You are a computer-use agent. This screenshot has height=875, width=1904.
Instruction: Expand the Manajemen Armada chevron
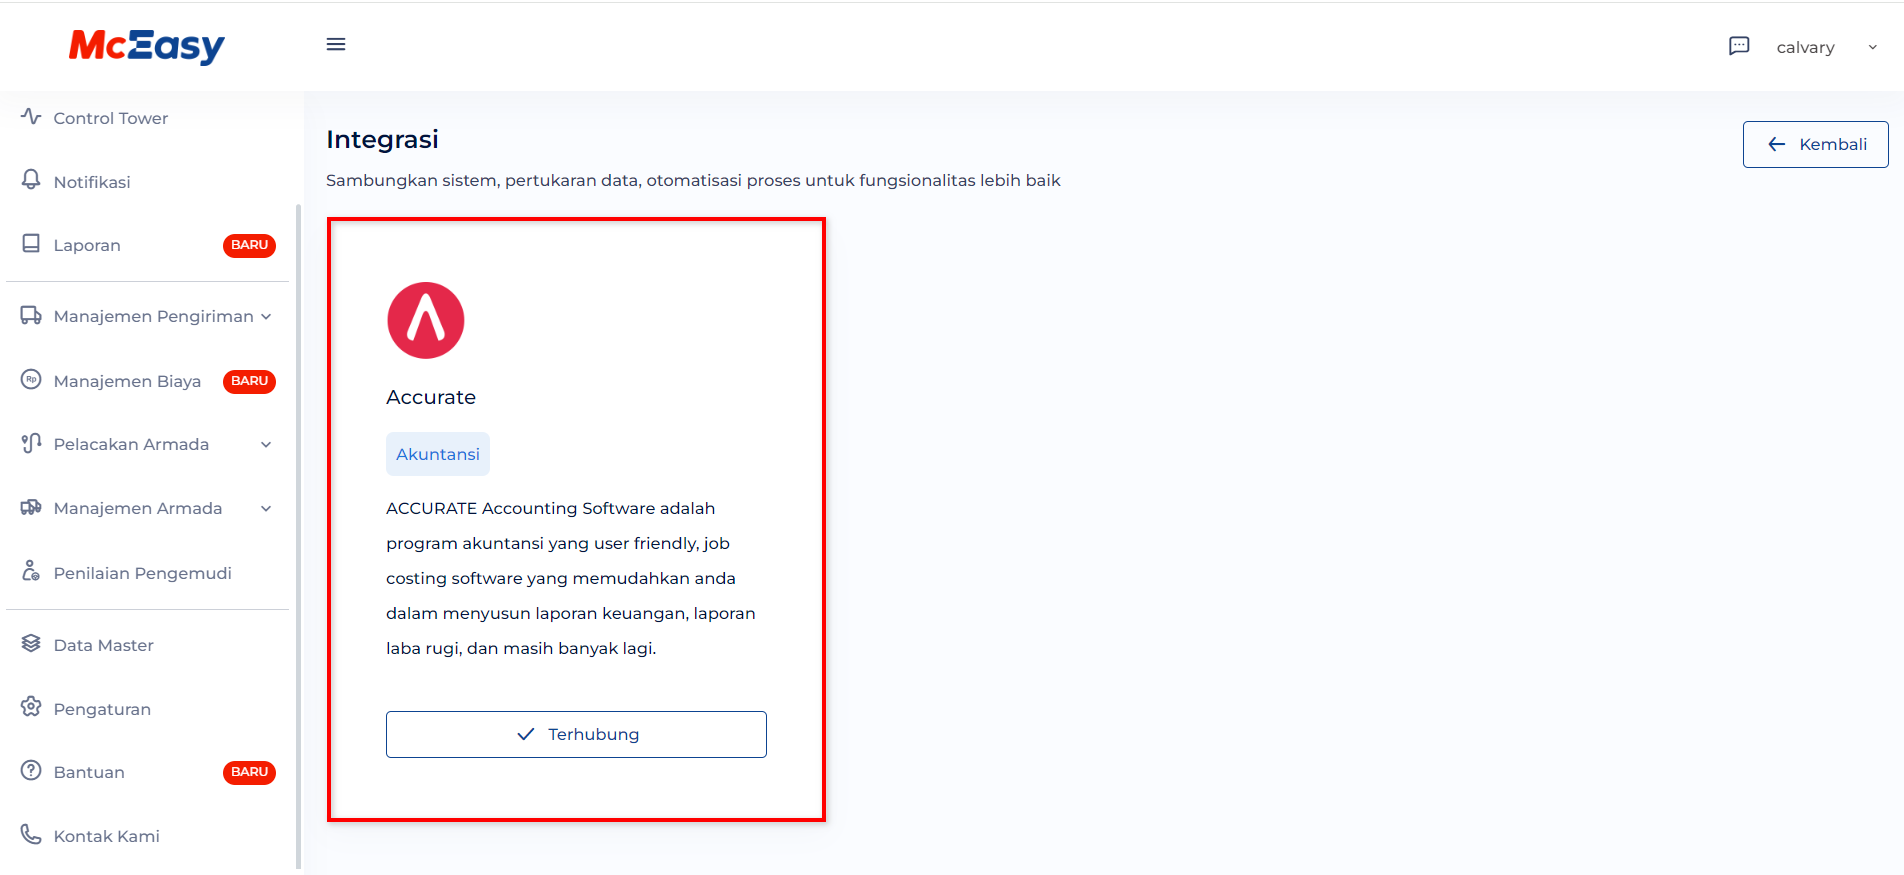(266, 508)
